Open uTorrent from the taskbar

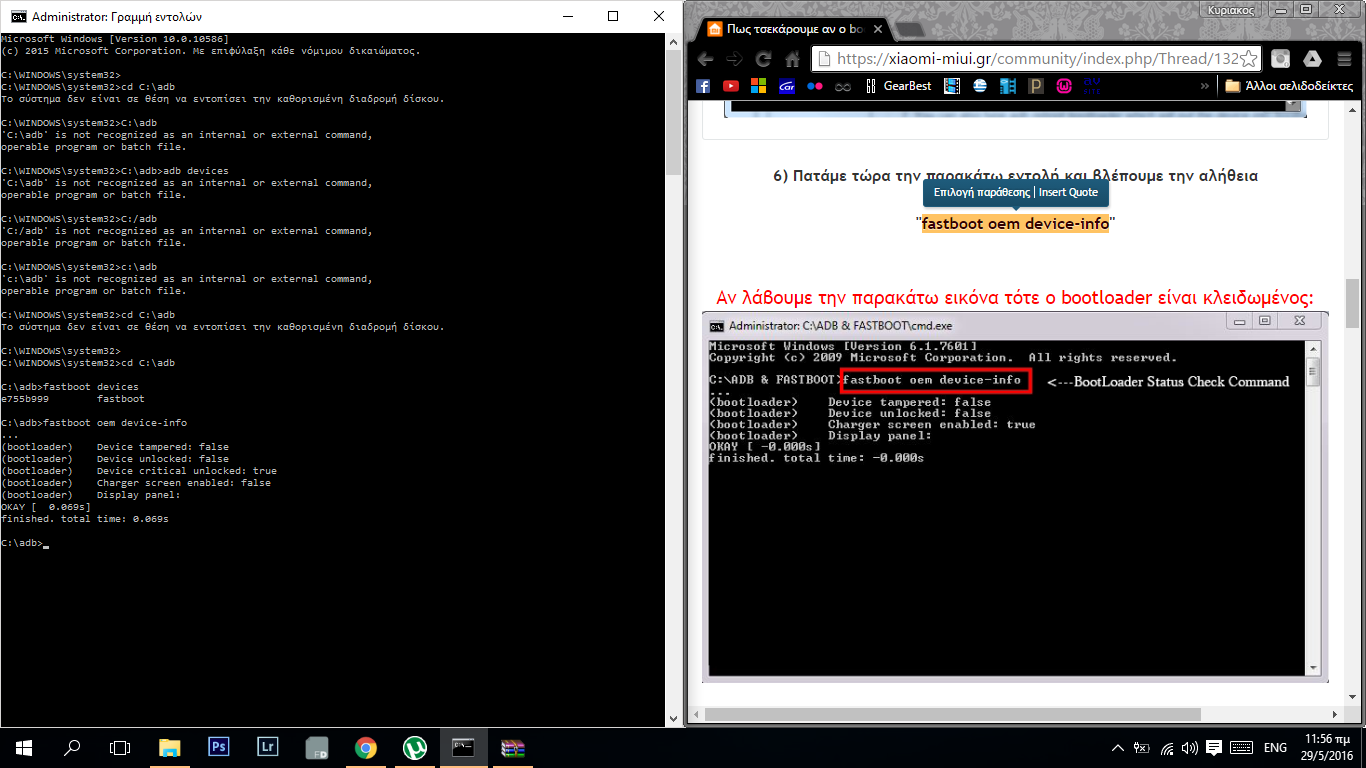tap(414, 747)
